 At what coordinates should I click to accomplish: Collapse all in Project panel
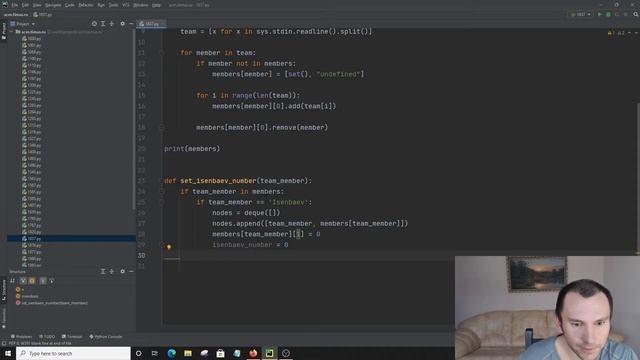(111, 24)
